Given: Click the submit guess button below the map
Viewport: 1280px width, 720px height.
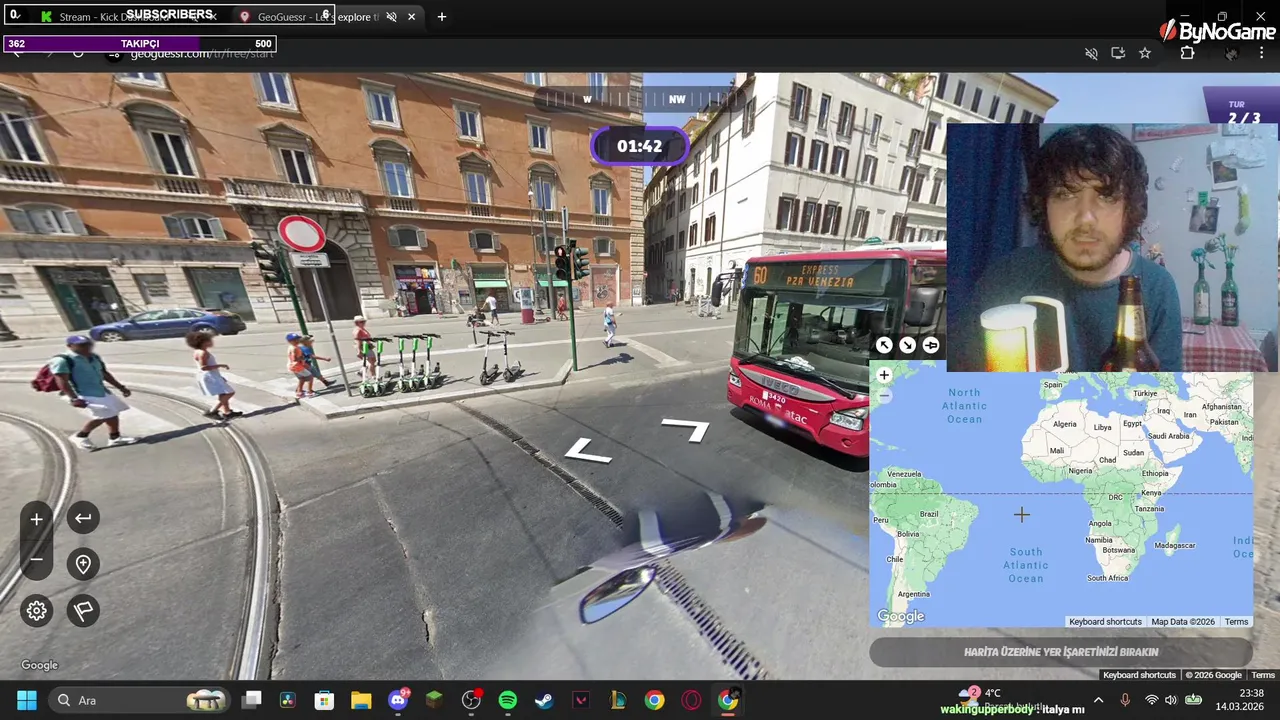Looking at the screenshot, I should point(1061,652).
